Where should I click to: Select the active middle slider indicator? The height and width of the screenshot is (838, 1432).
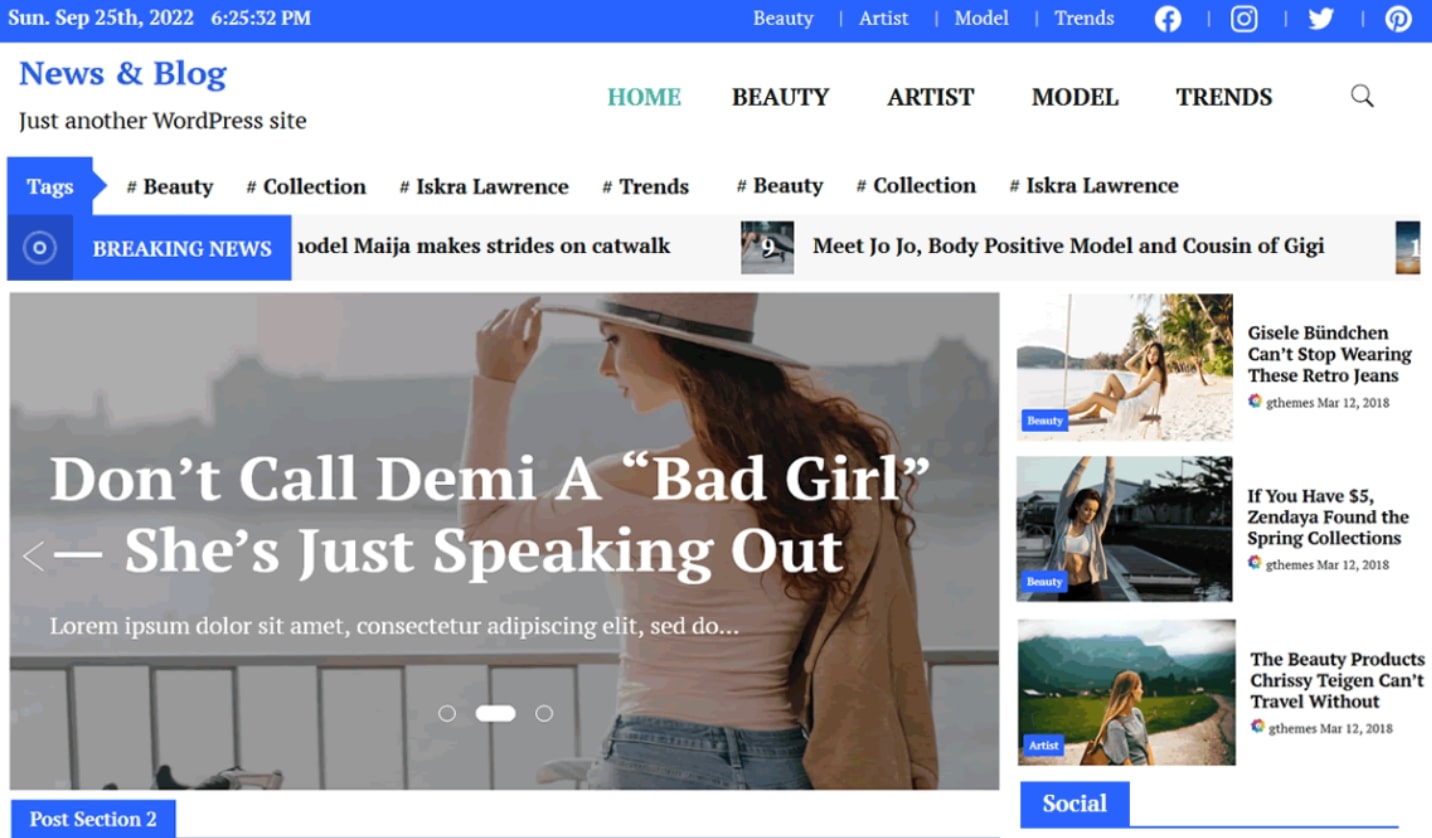coord(496,713)
